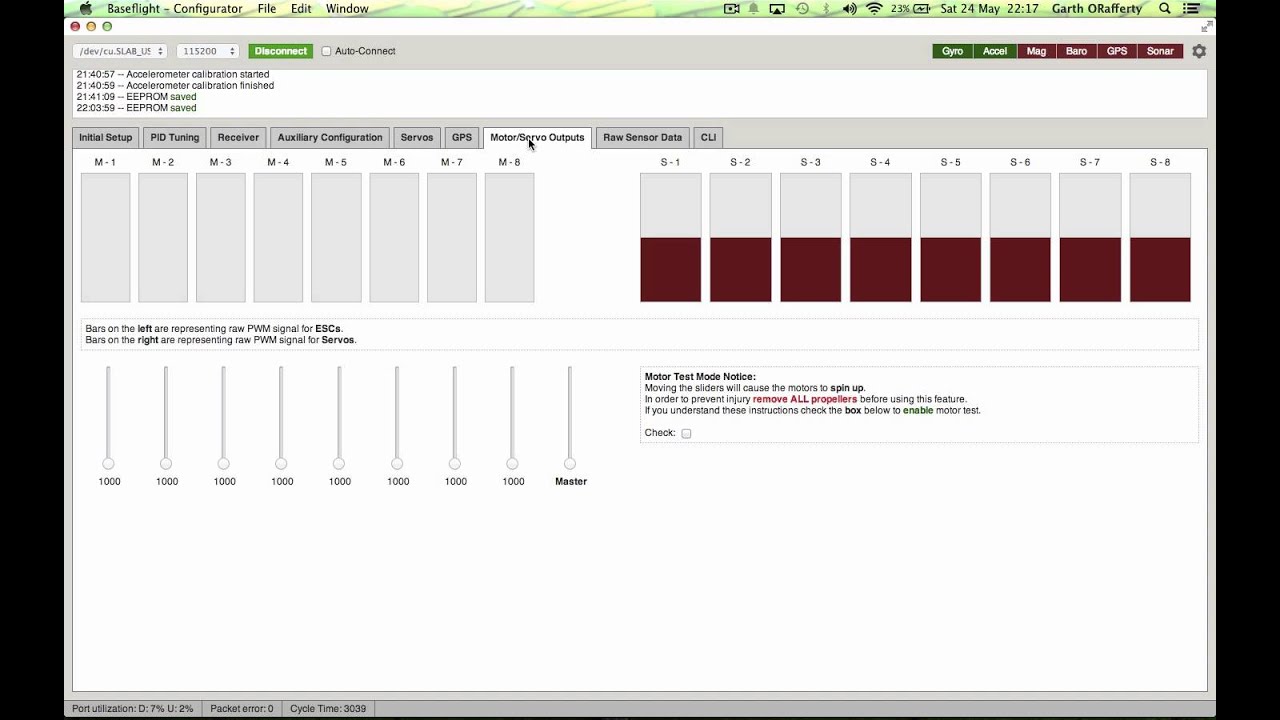Click the second motor slider handle
Image resolution: width=1280 pixels, height=720 pixels.
click(166, 464)
